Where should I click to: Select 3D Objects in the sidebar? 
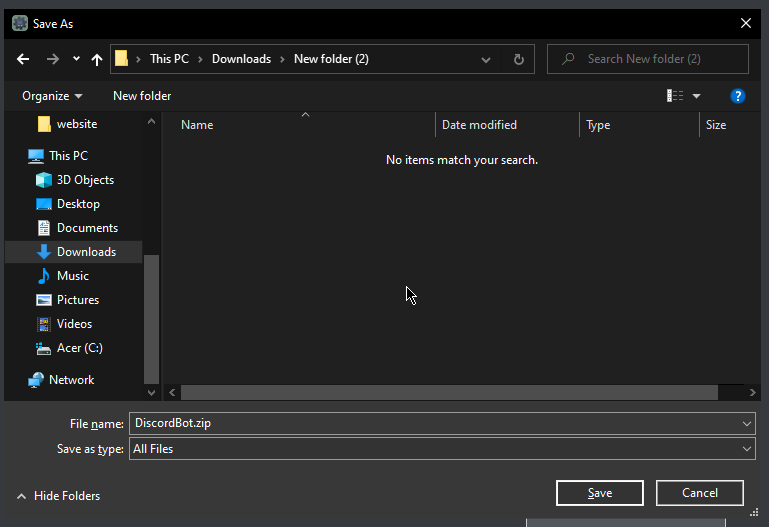click(x=85, y=180)
